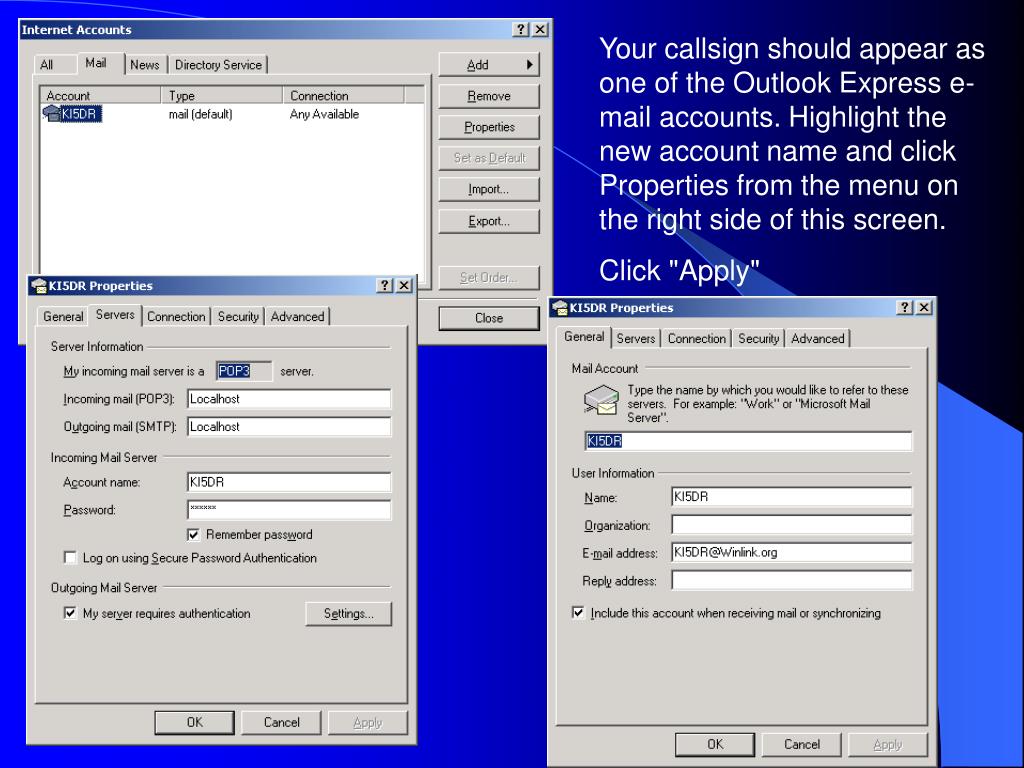Click help question mark in right KI5DR Properties dialog
Screen dimensions: 1024x768
point(906,308)
